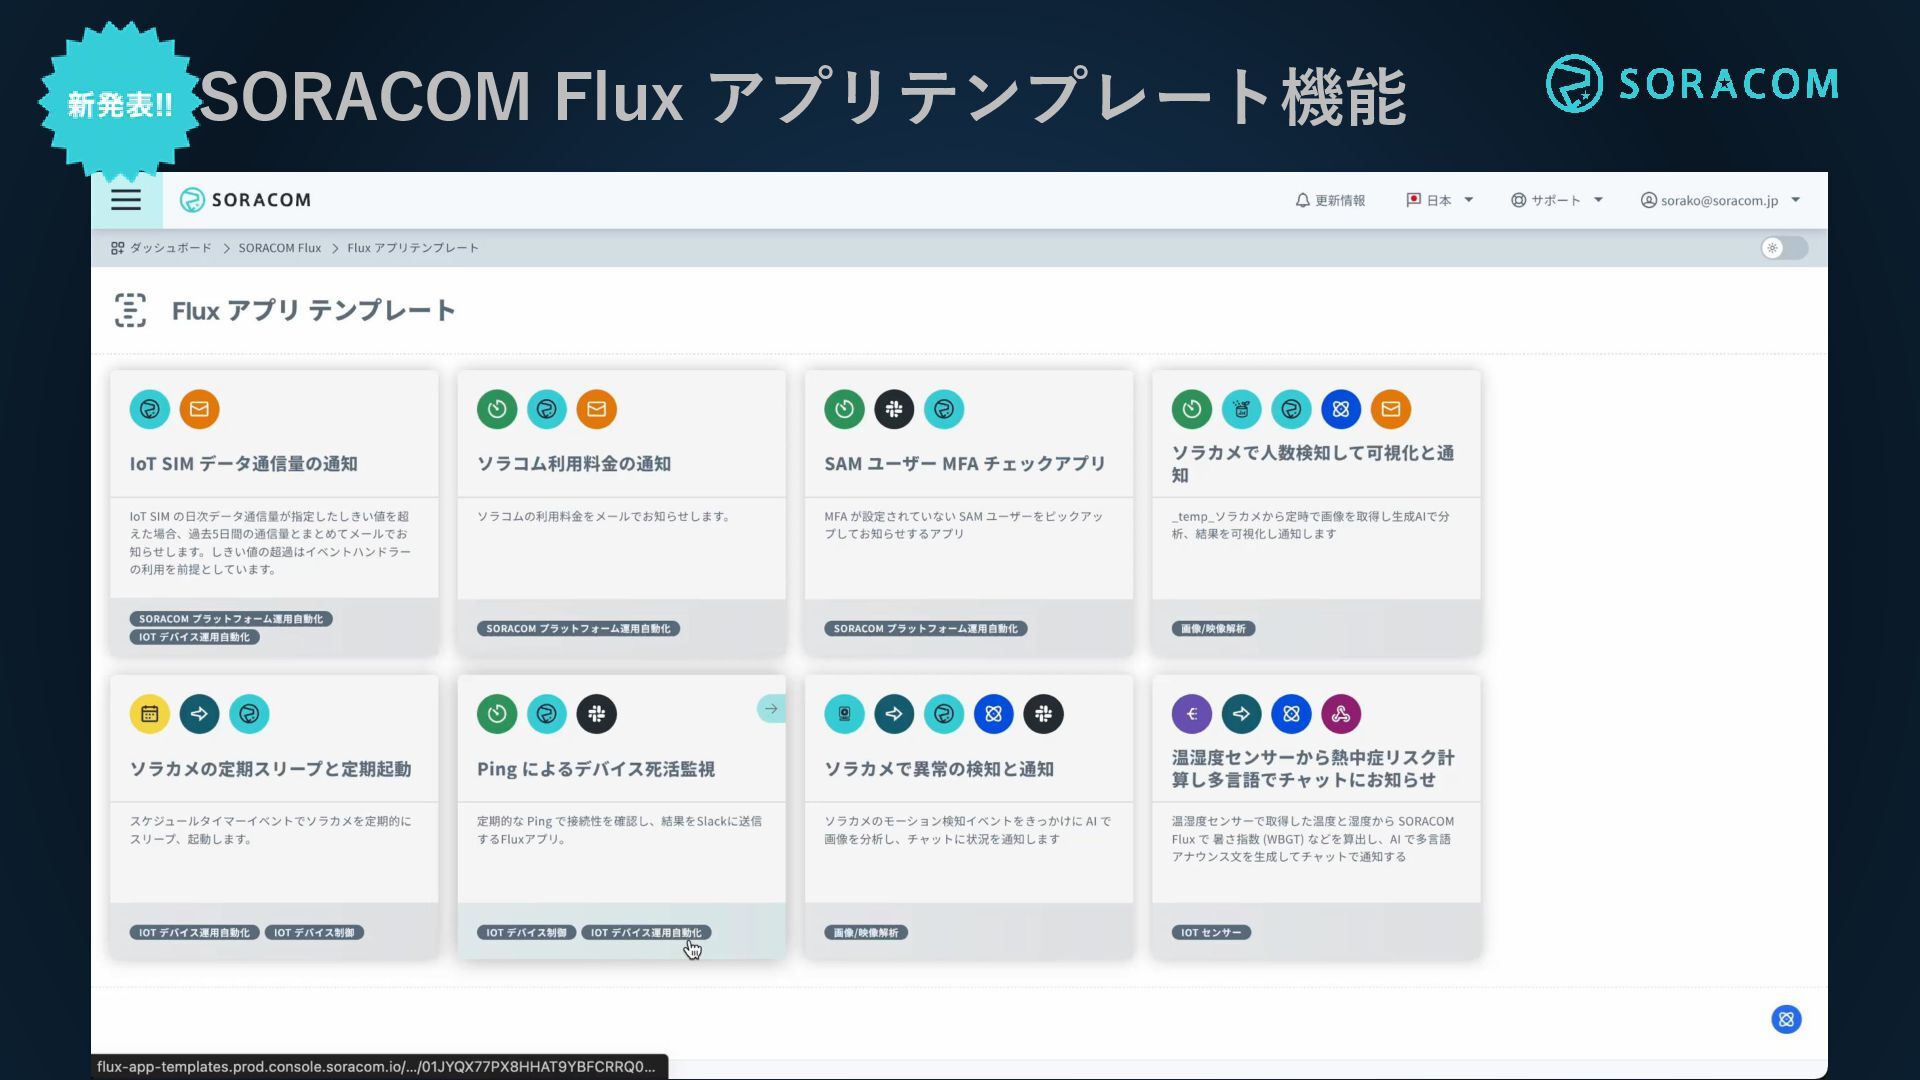Click arrow button on Ping card corner
The width and height of the screenshot is (1920, 1080).
[x=771, y=709]
